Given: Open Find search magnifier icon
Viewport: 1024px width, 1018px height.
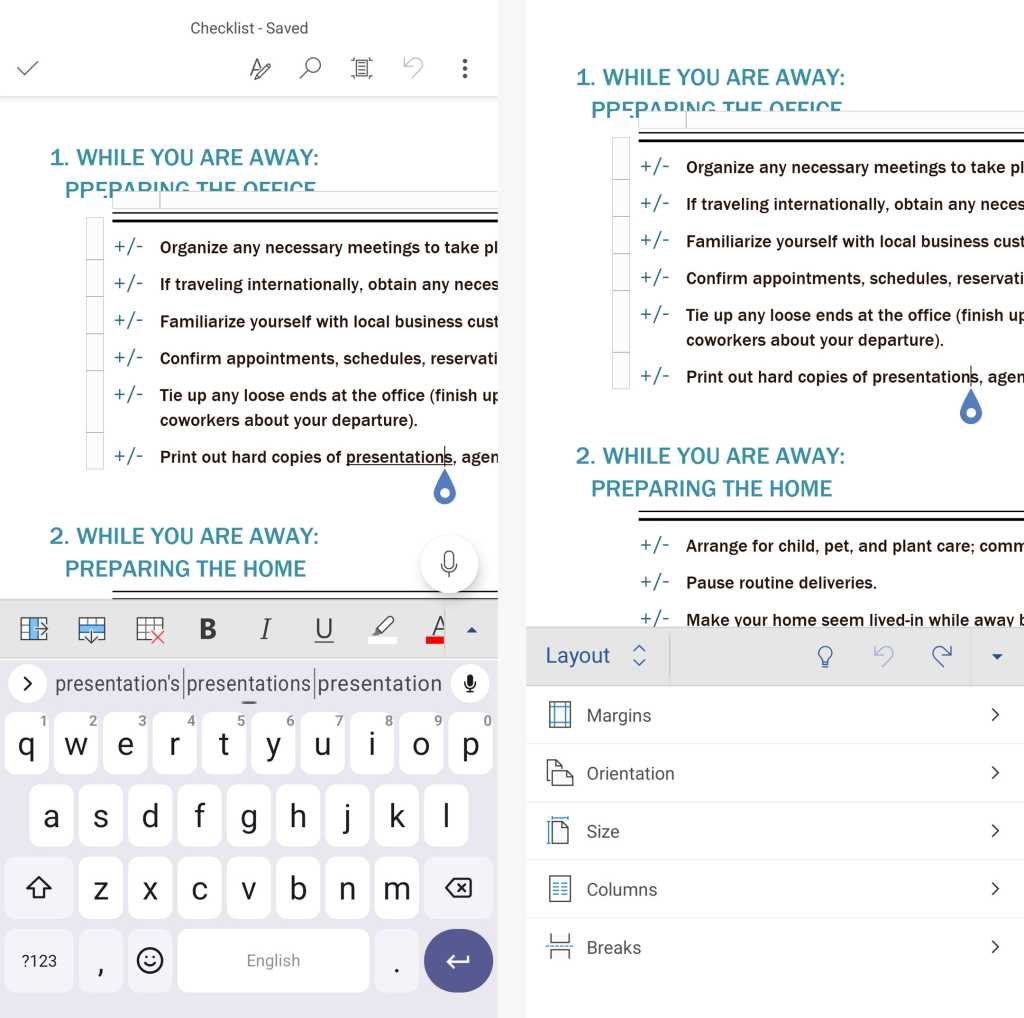Looking at the screenshot, I should (311, 68).
